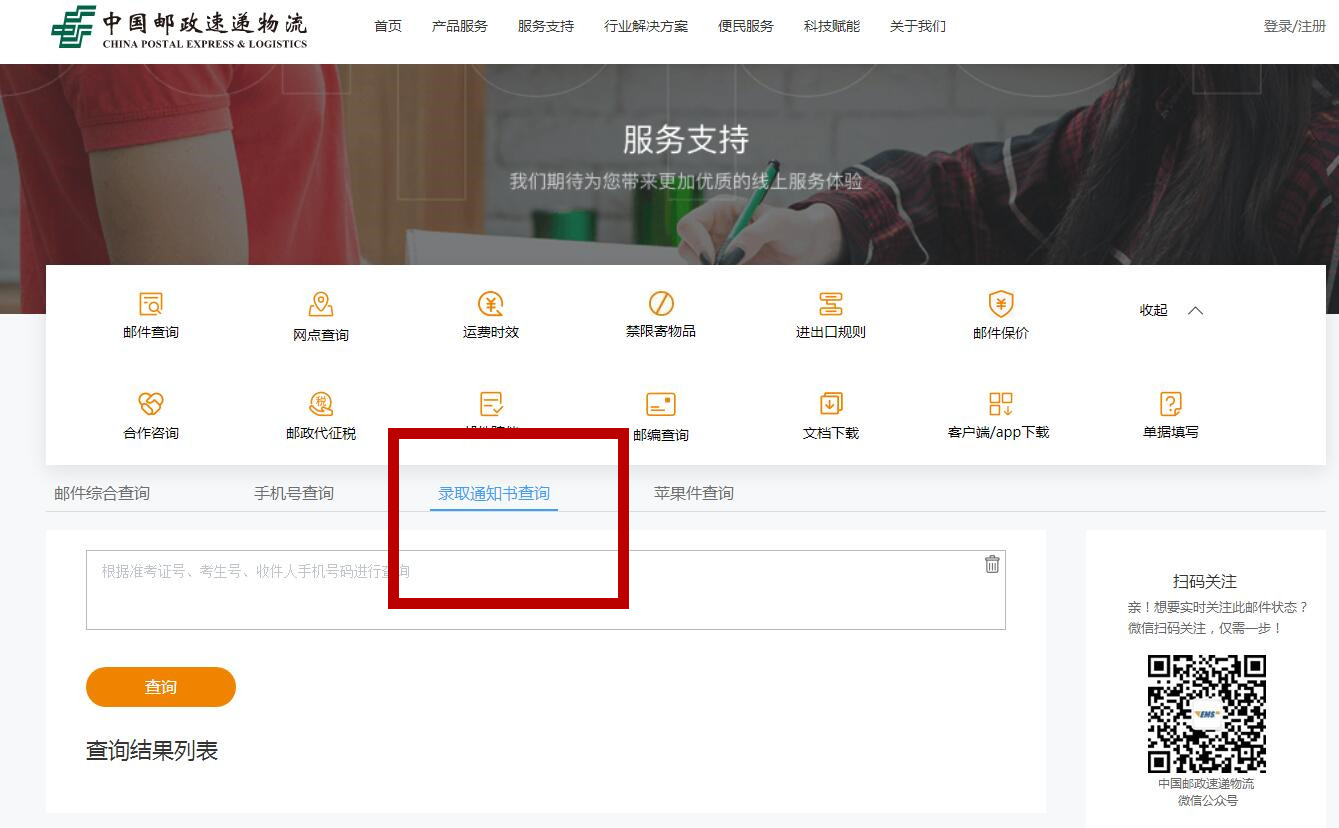Open the 邮编查询 postal code lookup icon
Screen dimensions: 1339x828
pyautogui.click(x=659, y=413)
